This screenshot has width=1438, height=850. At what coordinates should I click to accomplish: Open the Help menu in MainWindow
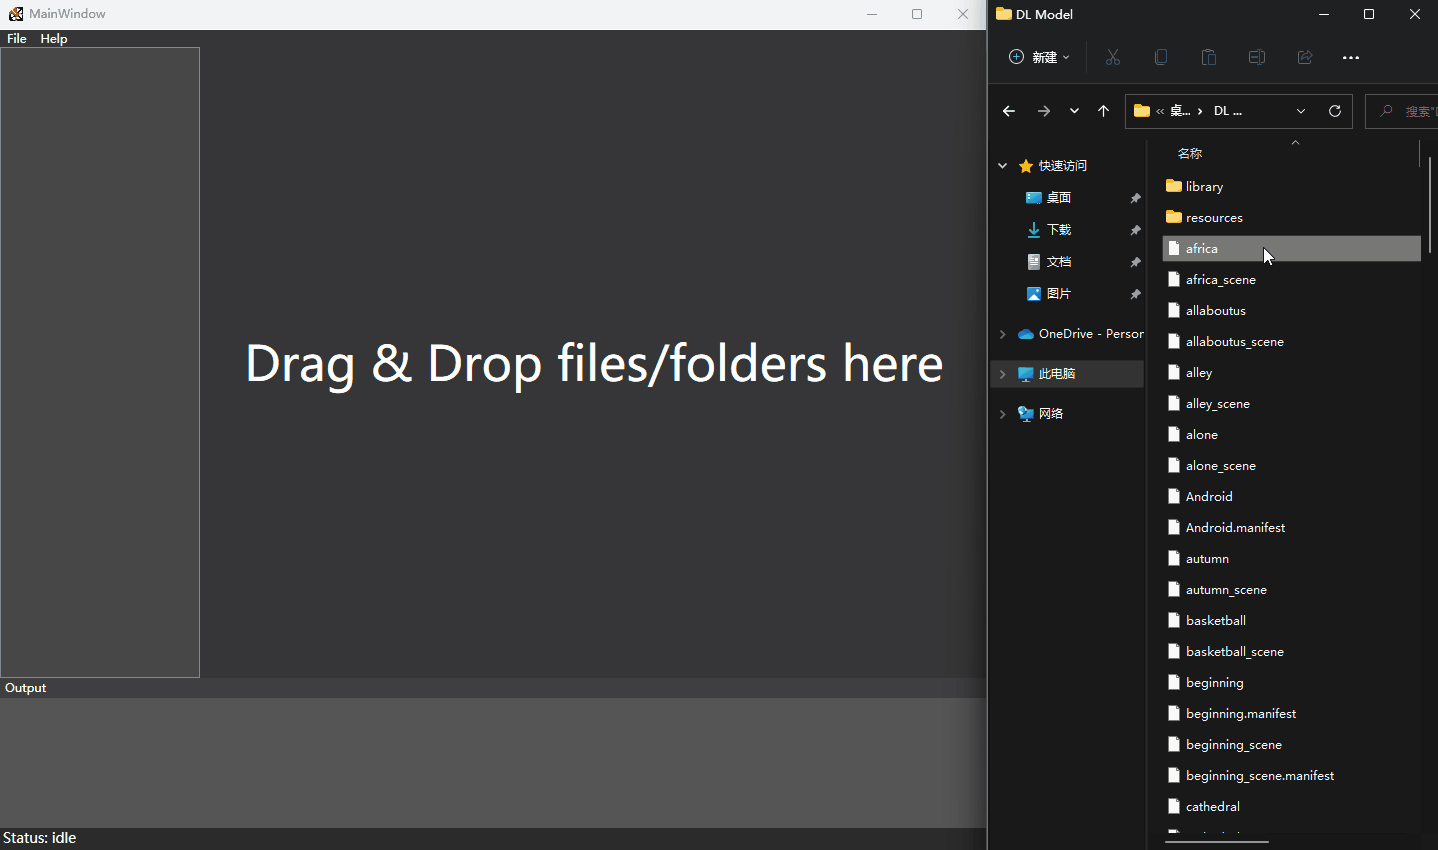[54, 39]
